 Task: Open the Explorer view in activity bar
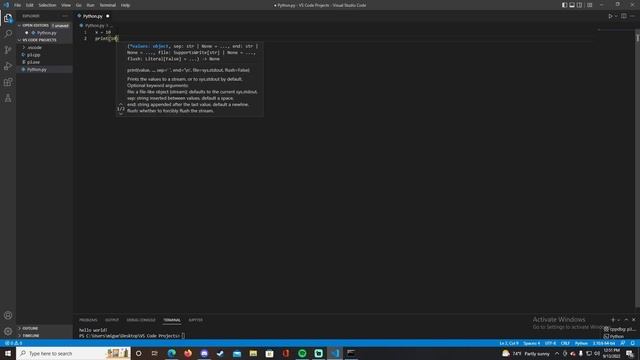coord(8,18)
